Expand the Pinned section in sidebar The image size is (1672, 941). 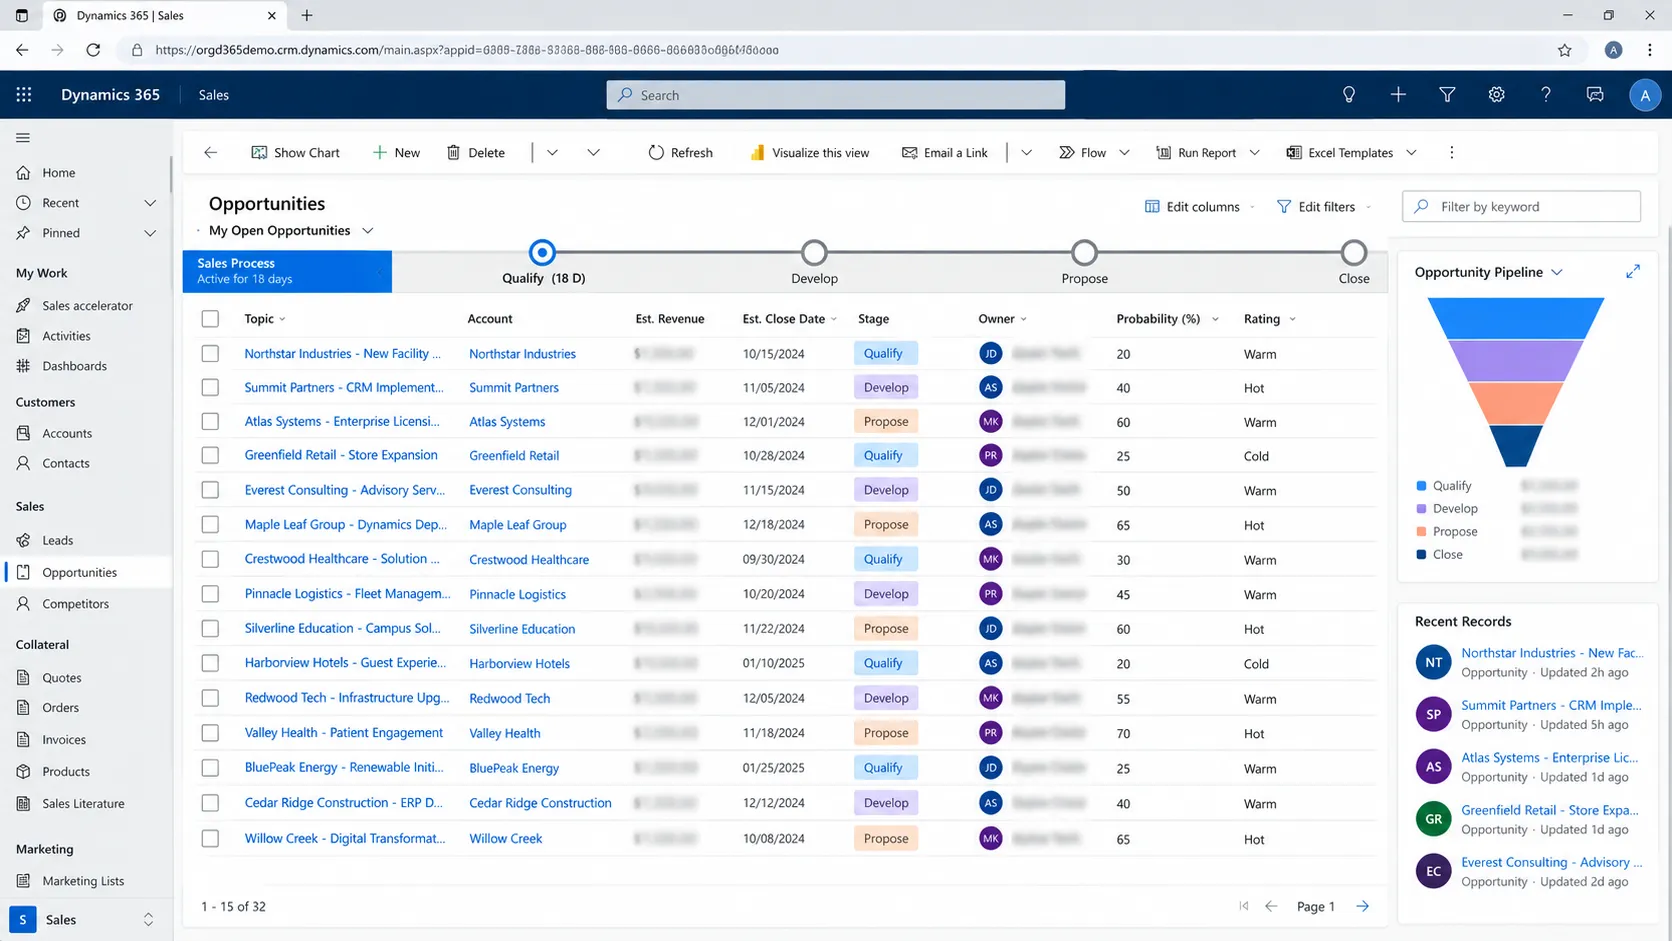pos(150,233)
